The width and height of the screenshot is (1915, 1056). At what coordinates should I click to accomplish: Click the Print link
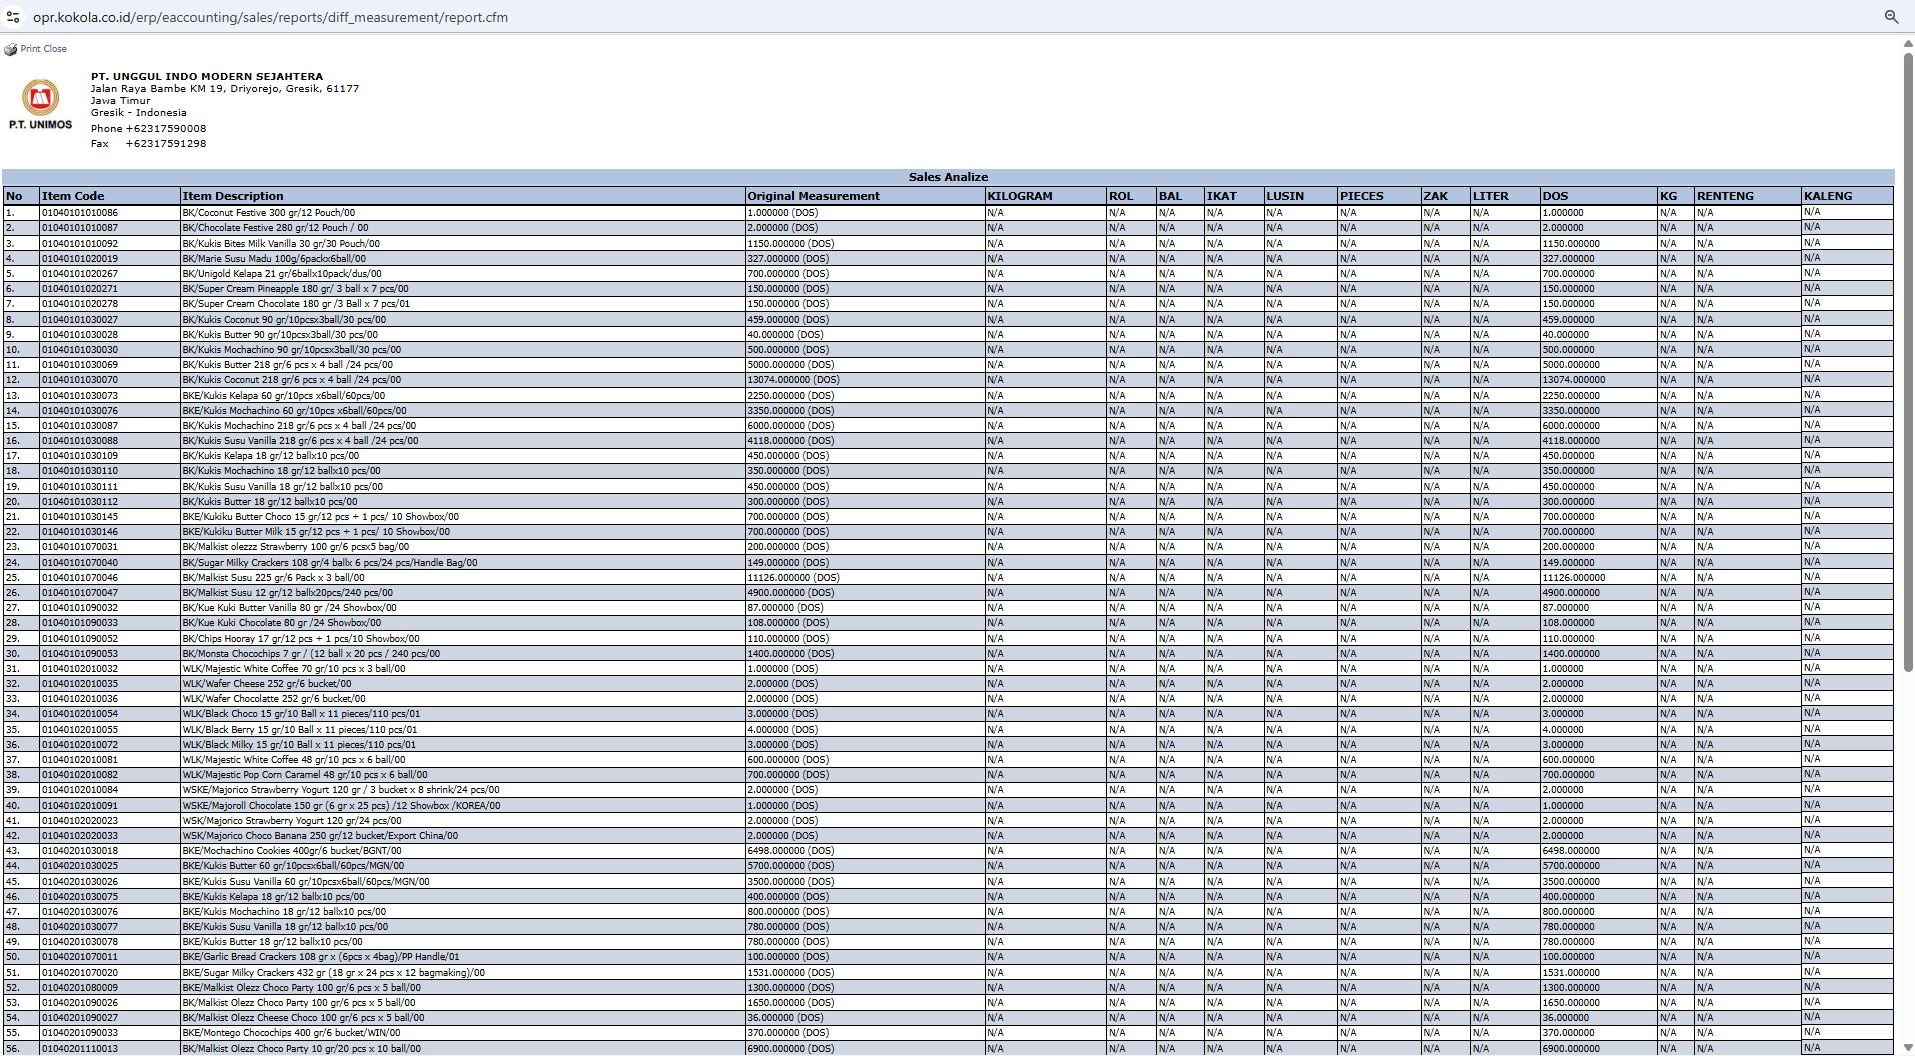(x=30, y=49)
